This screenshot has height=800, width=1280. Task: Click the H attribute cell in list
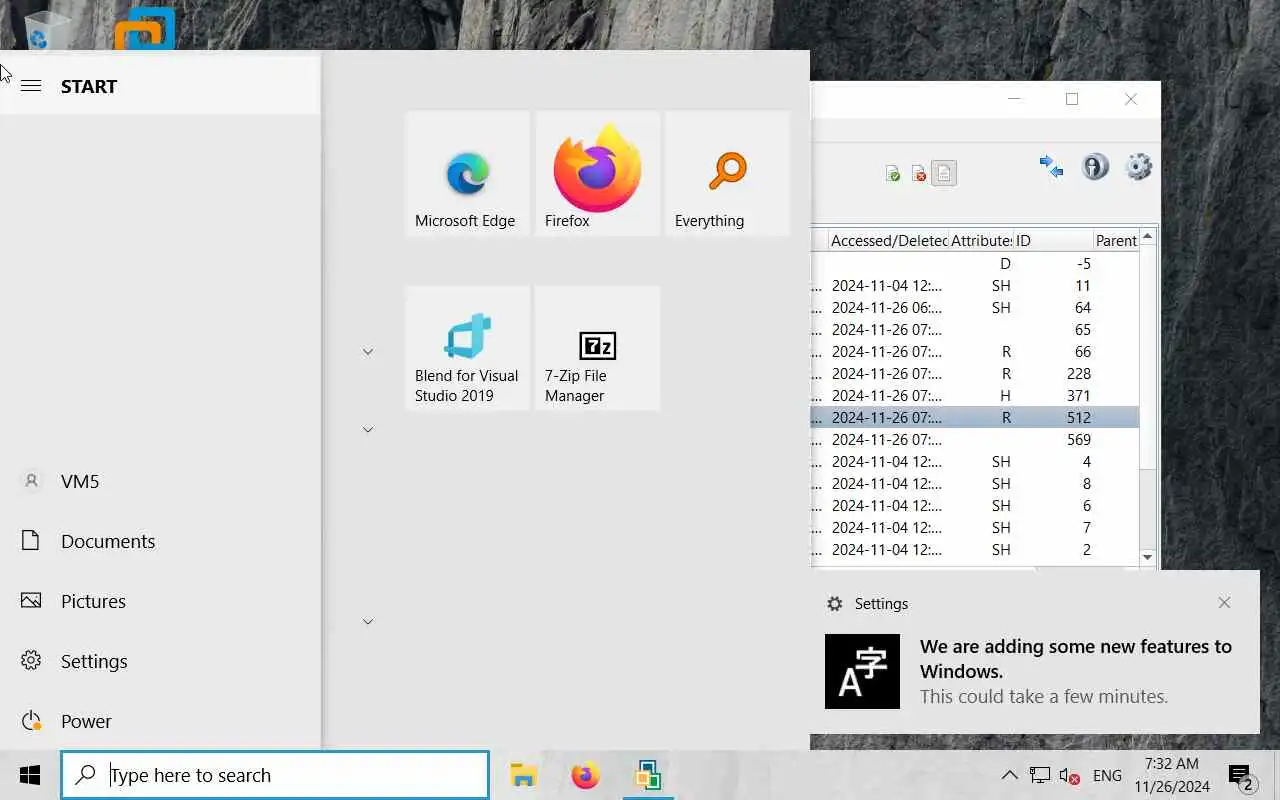(1006, 396)
